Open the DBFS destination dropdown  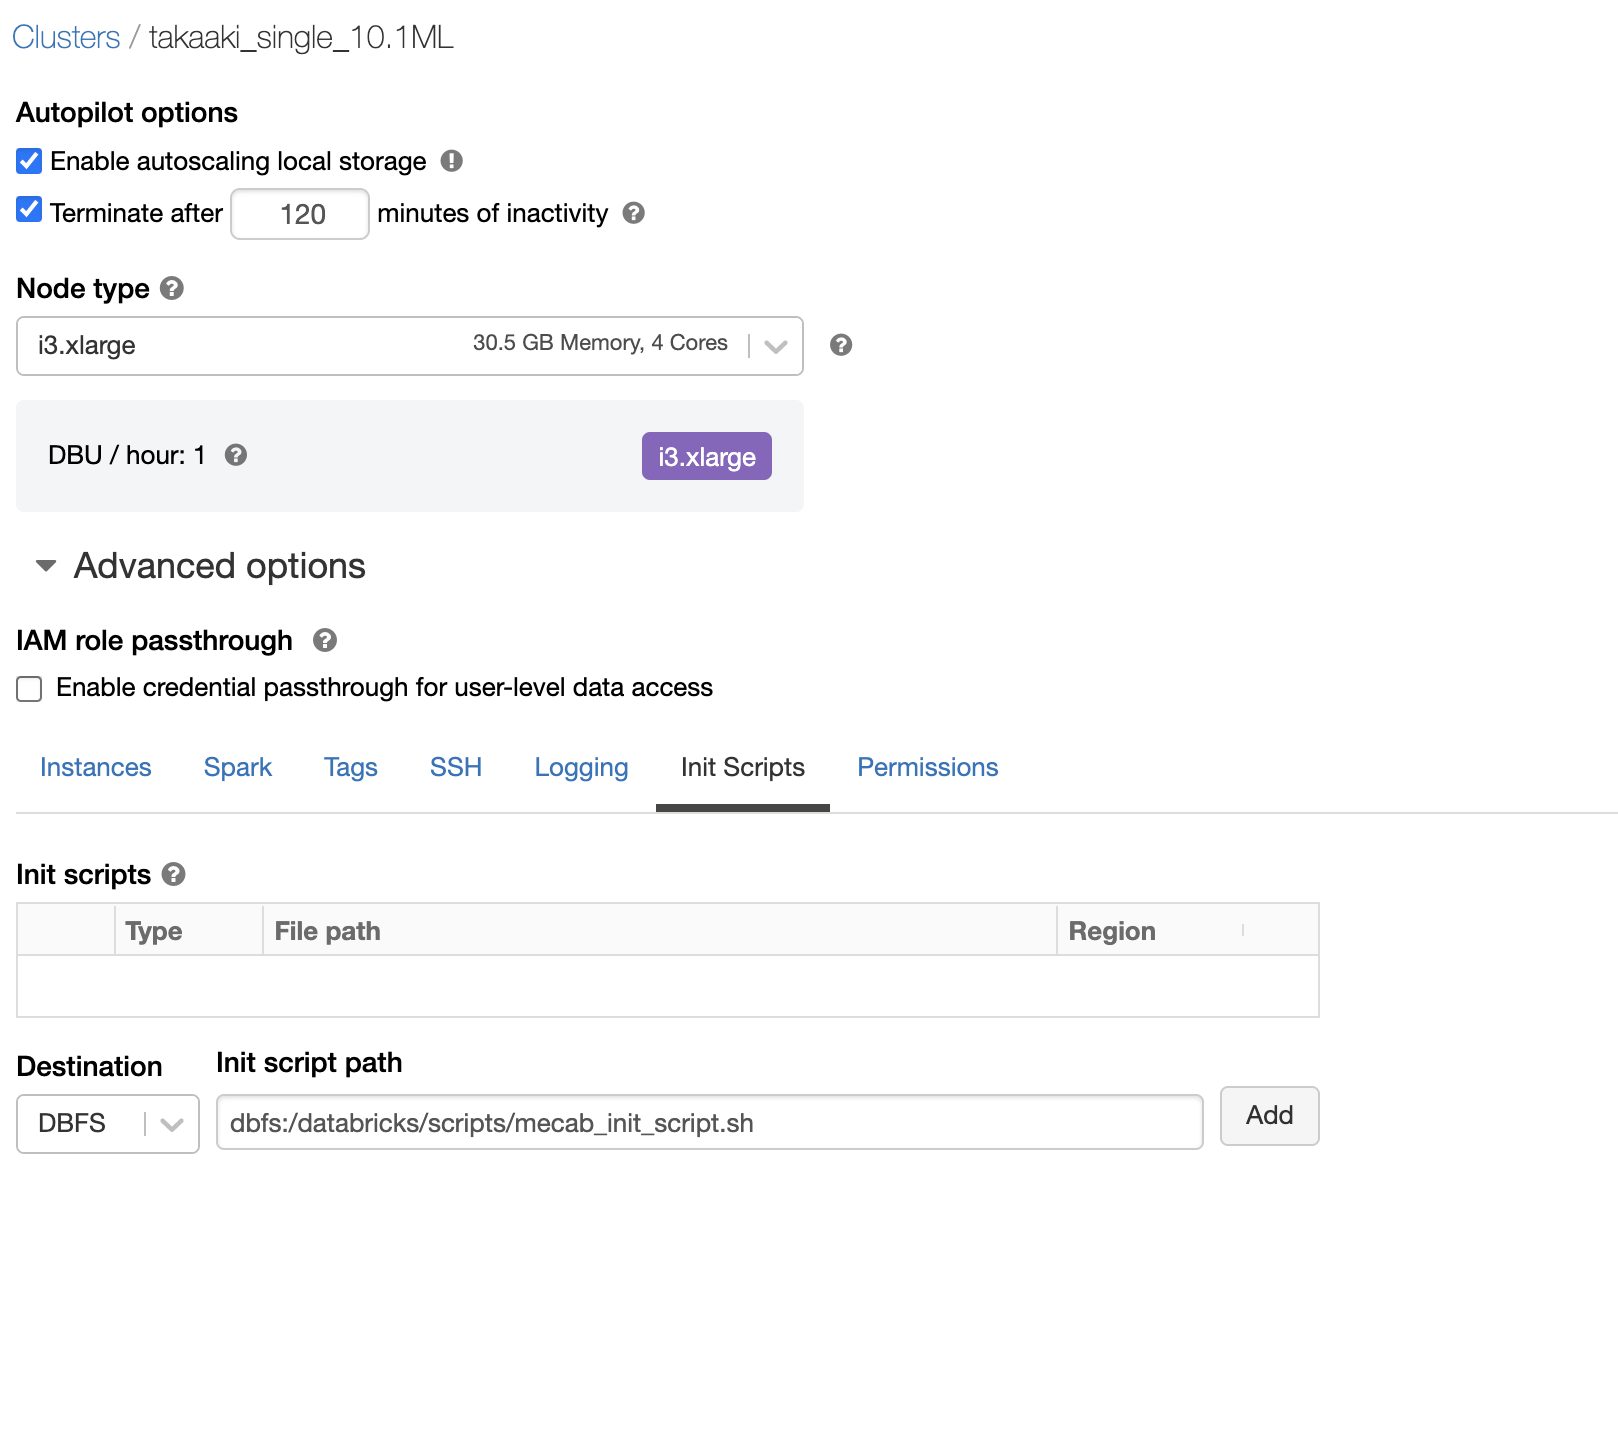[x=108, y=1124]
